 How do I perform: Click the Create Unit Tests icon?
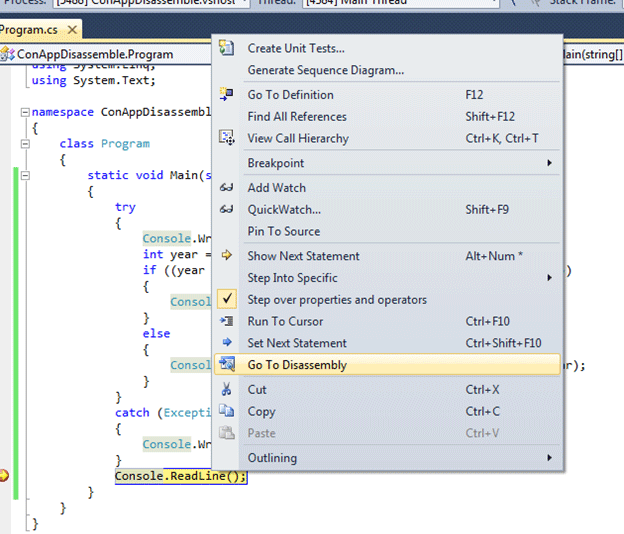(226, 48)
